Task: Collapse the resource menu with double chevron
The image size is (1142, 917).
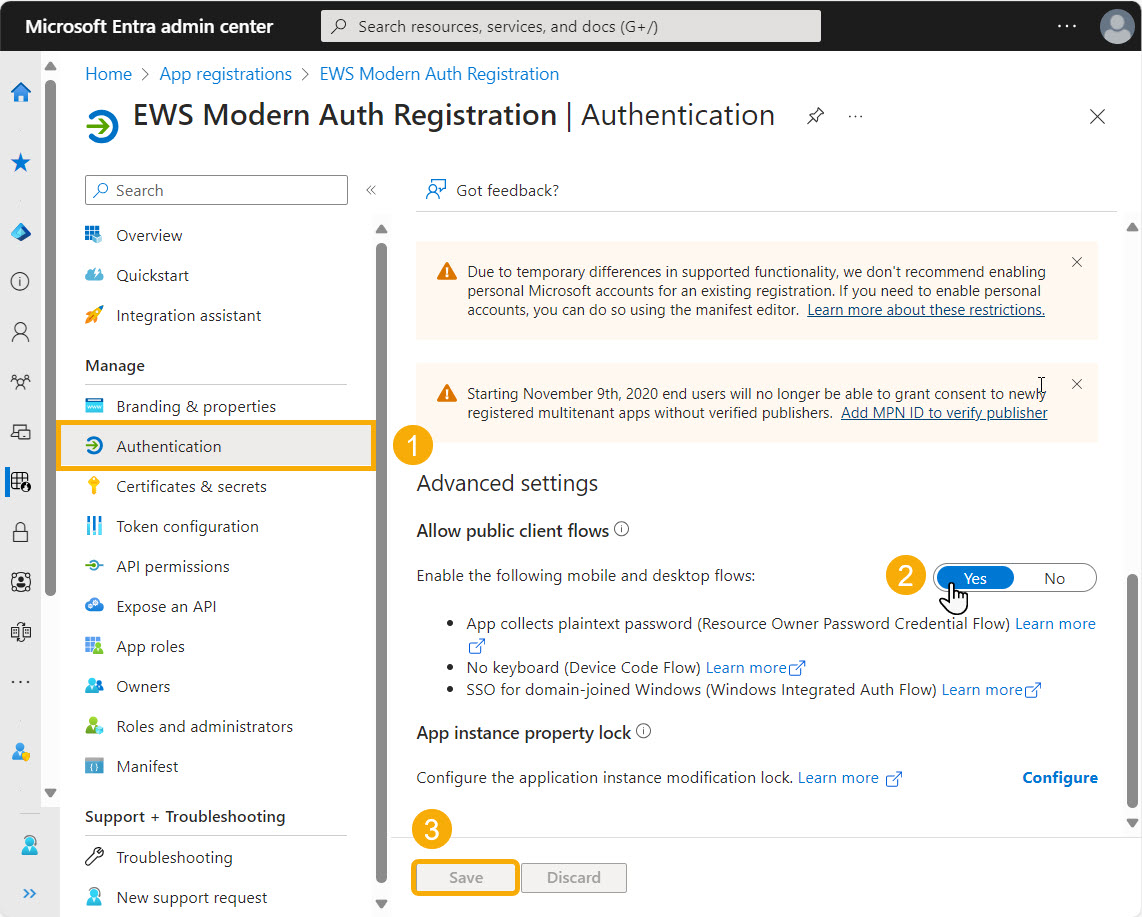Action: coord(371,190)
